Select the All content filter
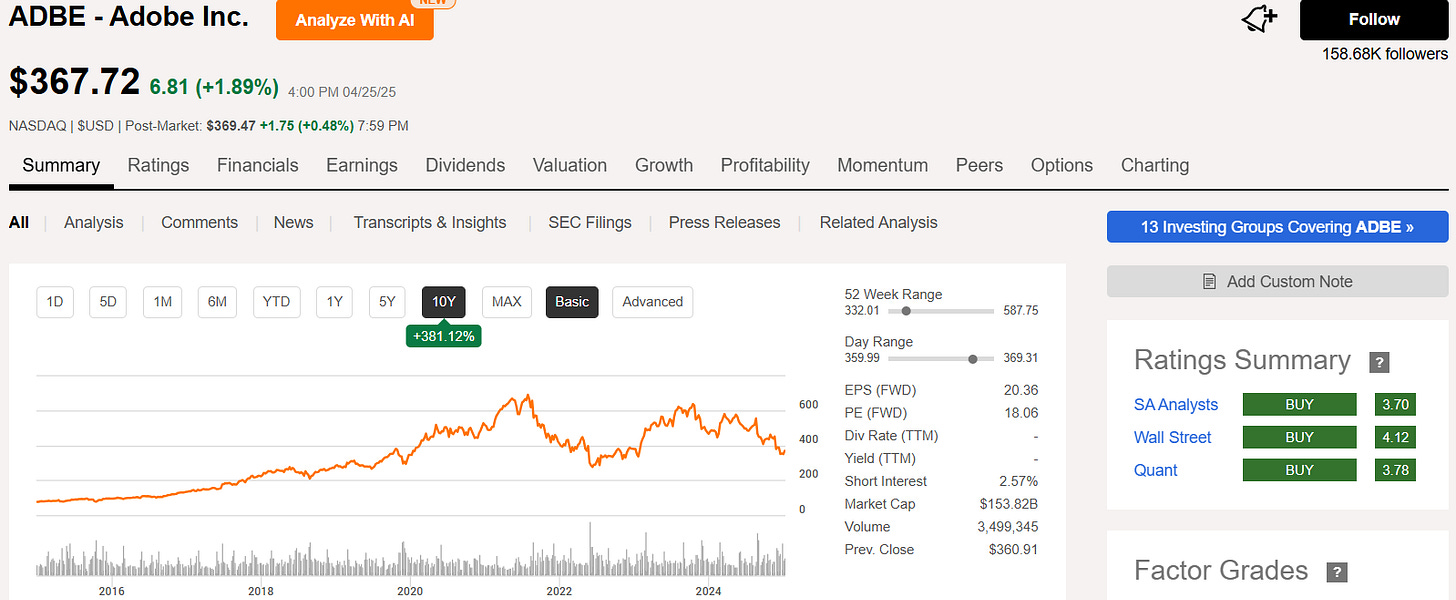The width and height of the screenshot is (1456, 600). (18, 222)
